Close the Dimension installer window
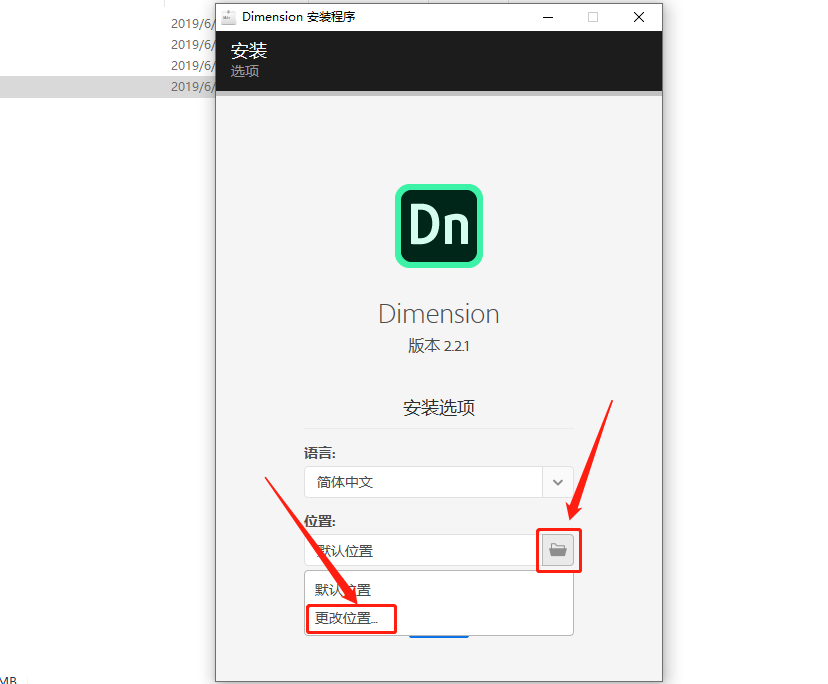This screenshot has width=828, height=684. (639, 17)
